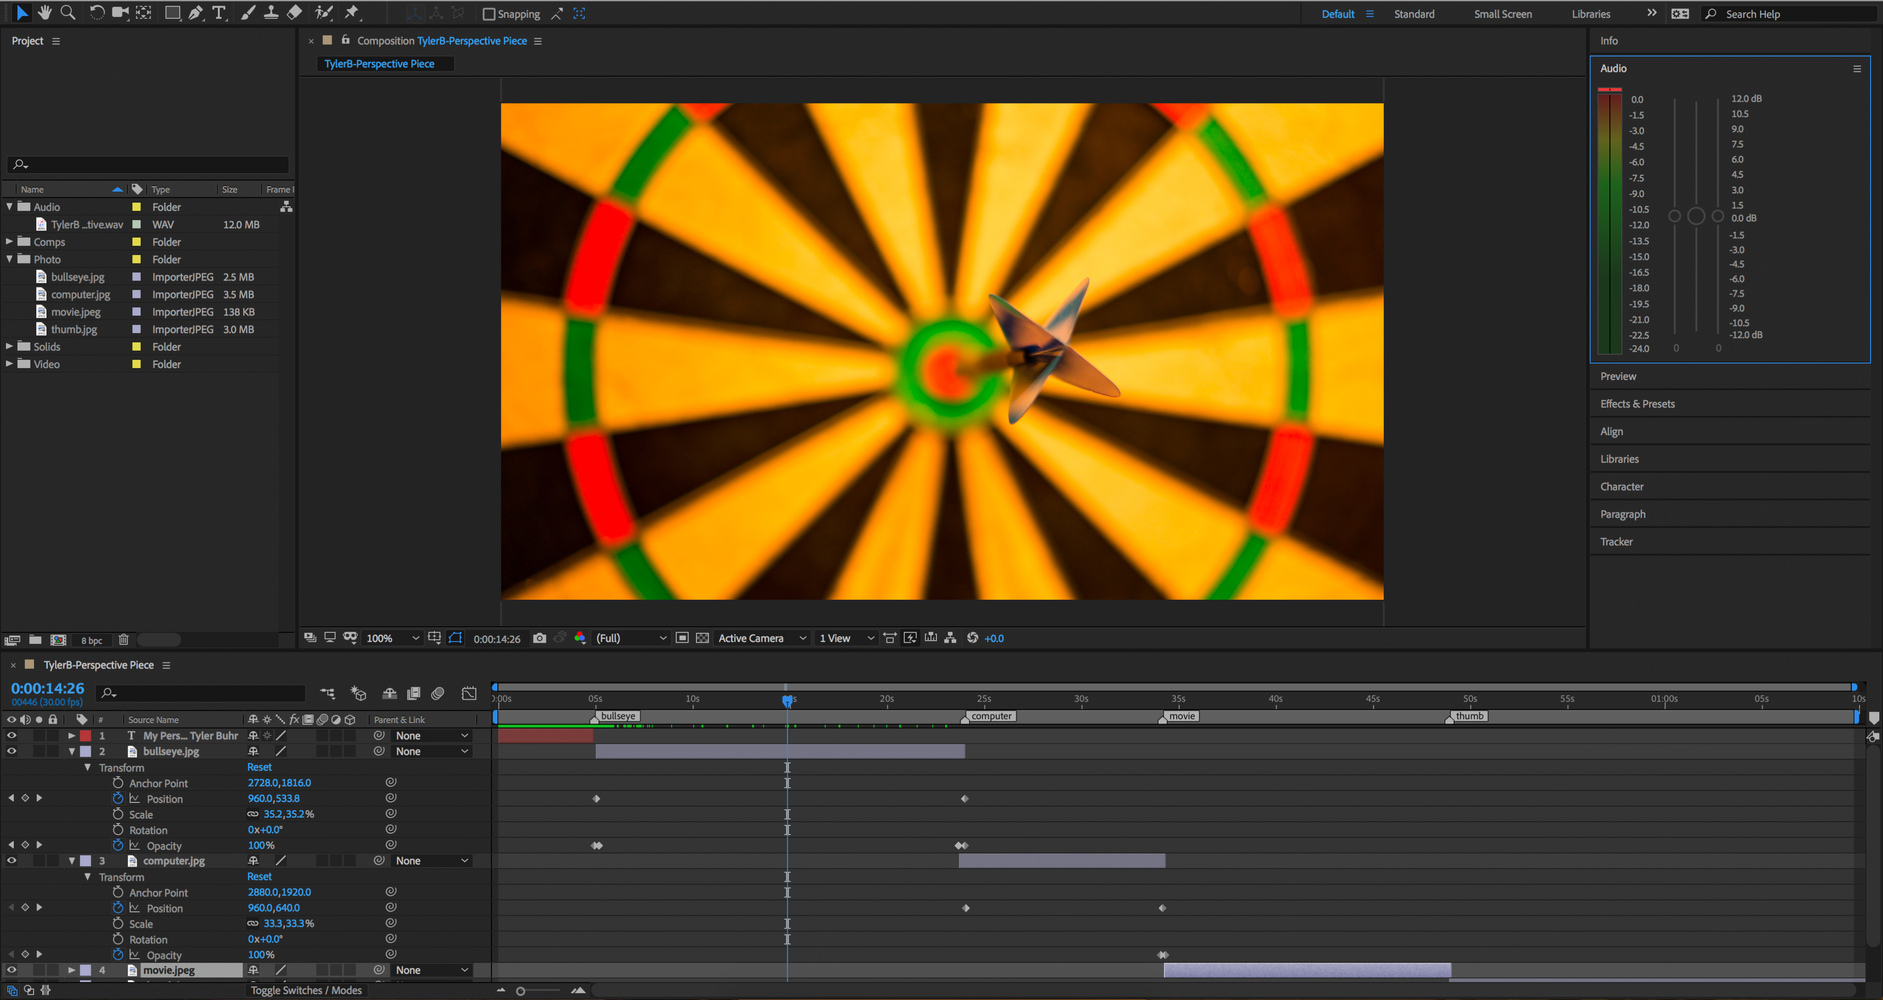The height and width of the screenshot is (1000, 1883).
Task: Take a snapshot with camera icon
Action: 540,638
